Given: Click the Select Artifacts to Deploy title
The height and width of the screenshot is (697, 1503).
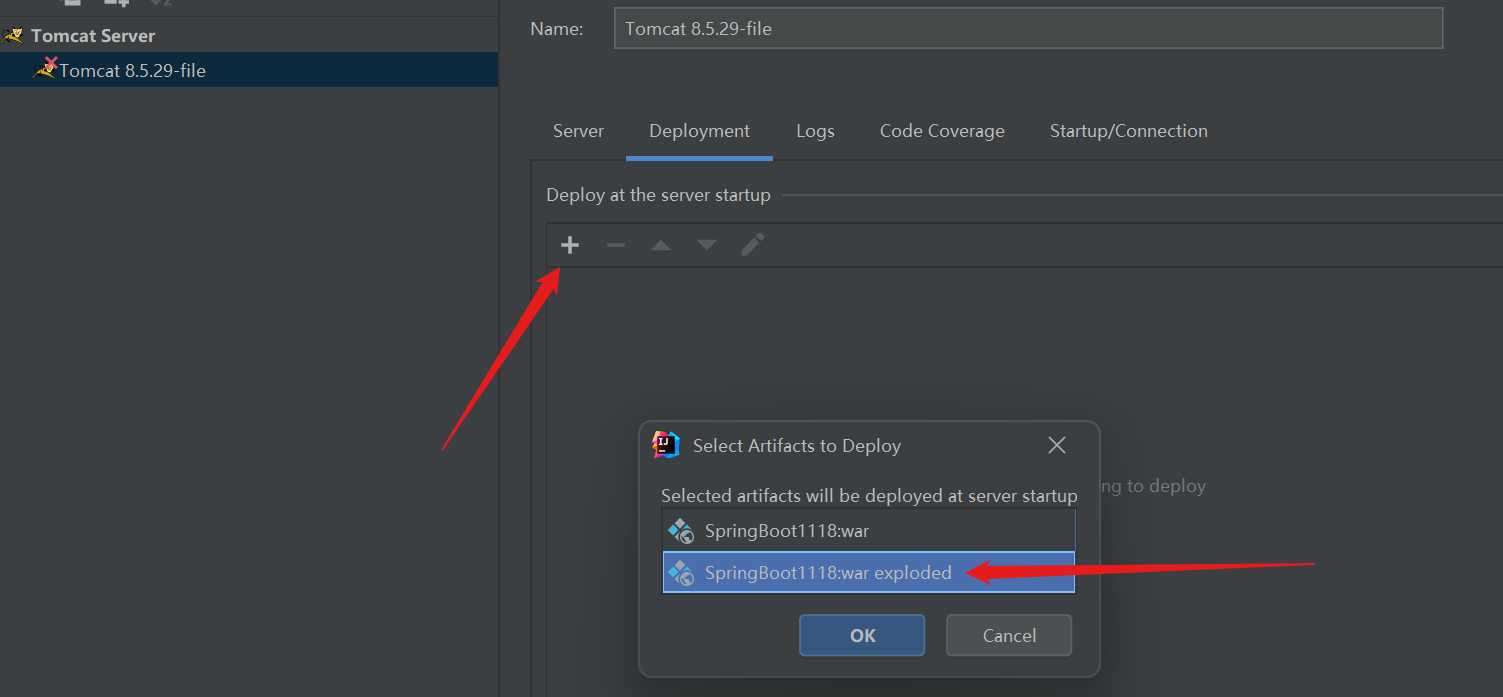Looking at the screenshot, I should (797, 446).
